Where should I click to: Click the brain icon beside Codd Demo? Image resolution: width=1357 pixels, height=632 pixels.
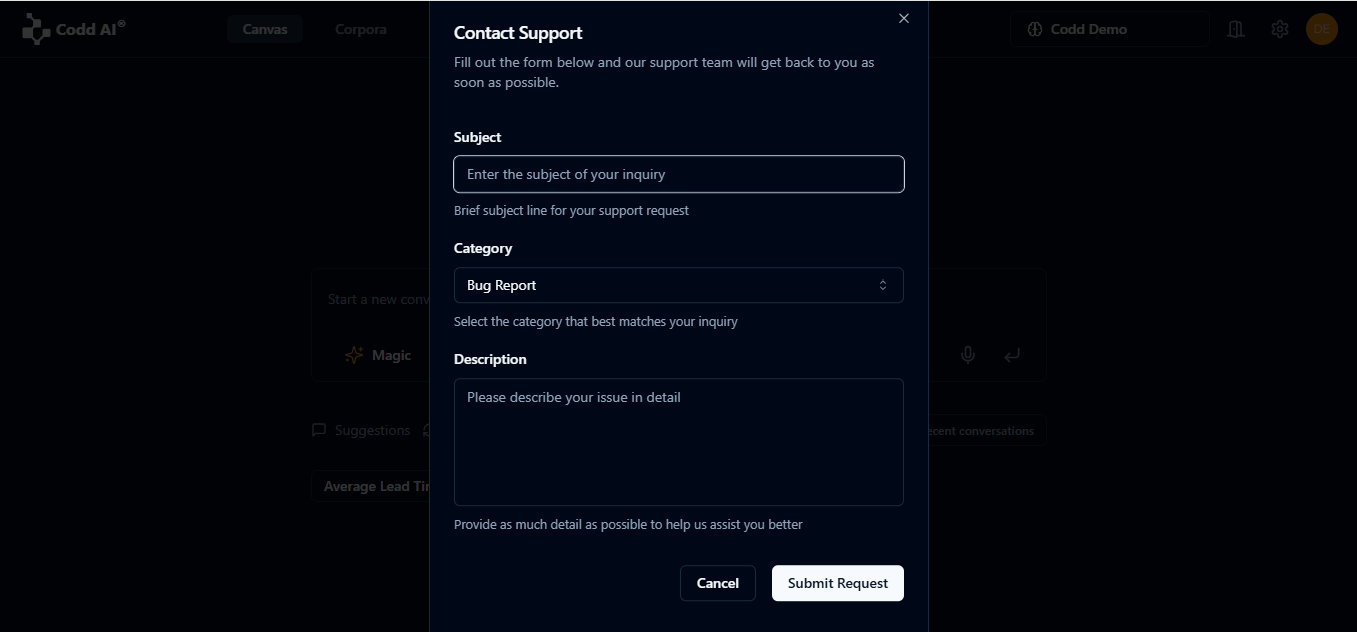(1034, 29)
